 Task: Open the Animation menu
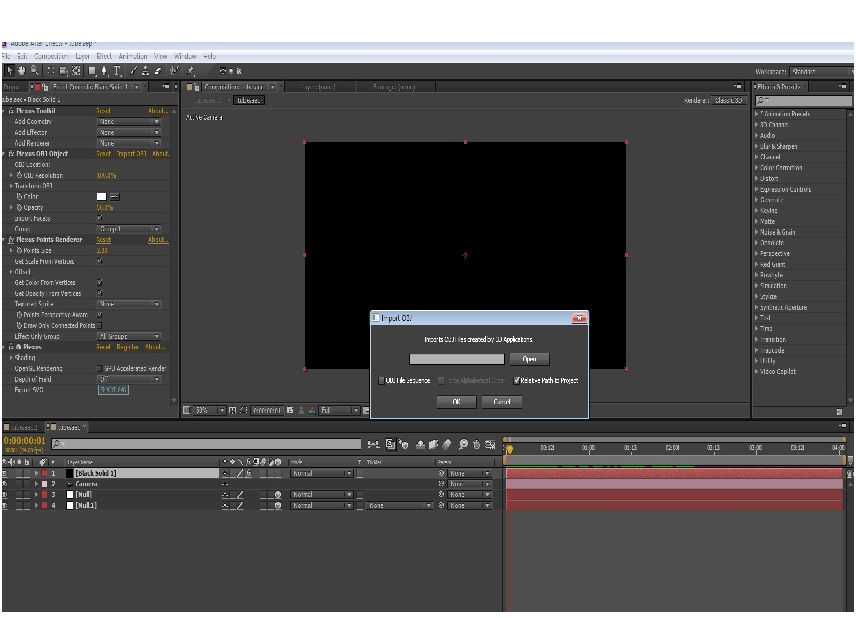[x=133, y=56]
